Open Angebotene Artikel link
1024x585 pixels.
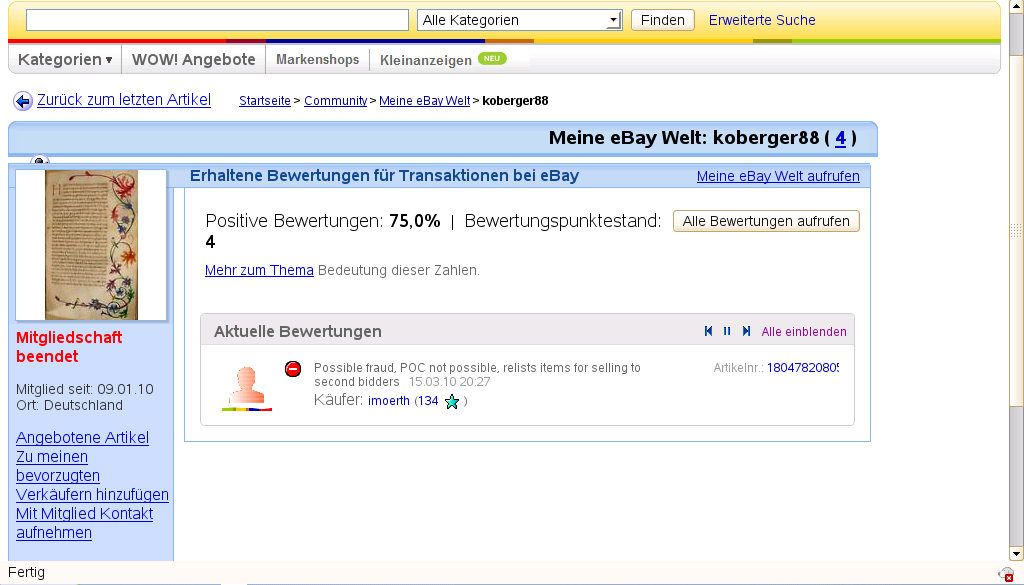(82, 437)
